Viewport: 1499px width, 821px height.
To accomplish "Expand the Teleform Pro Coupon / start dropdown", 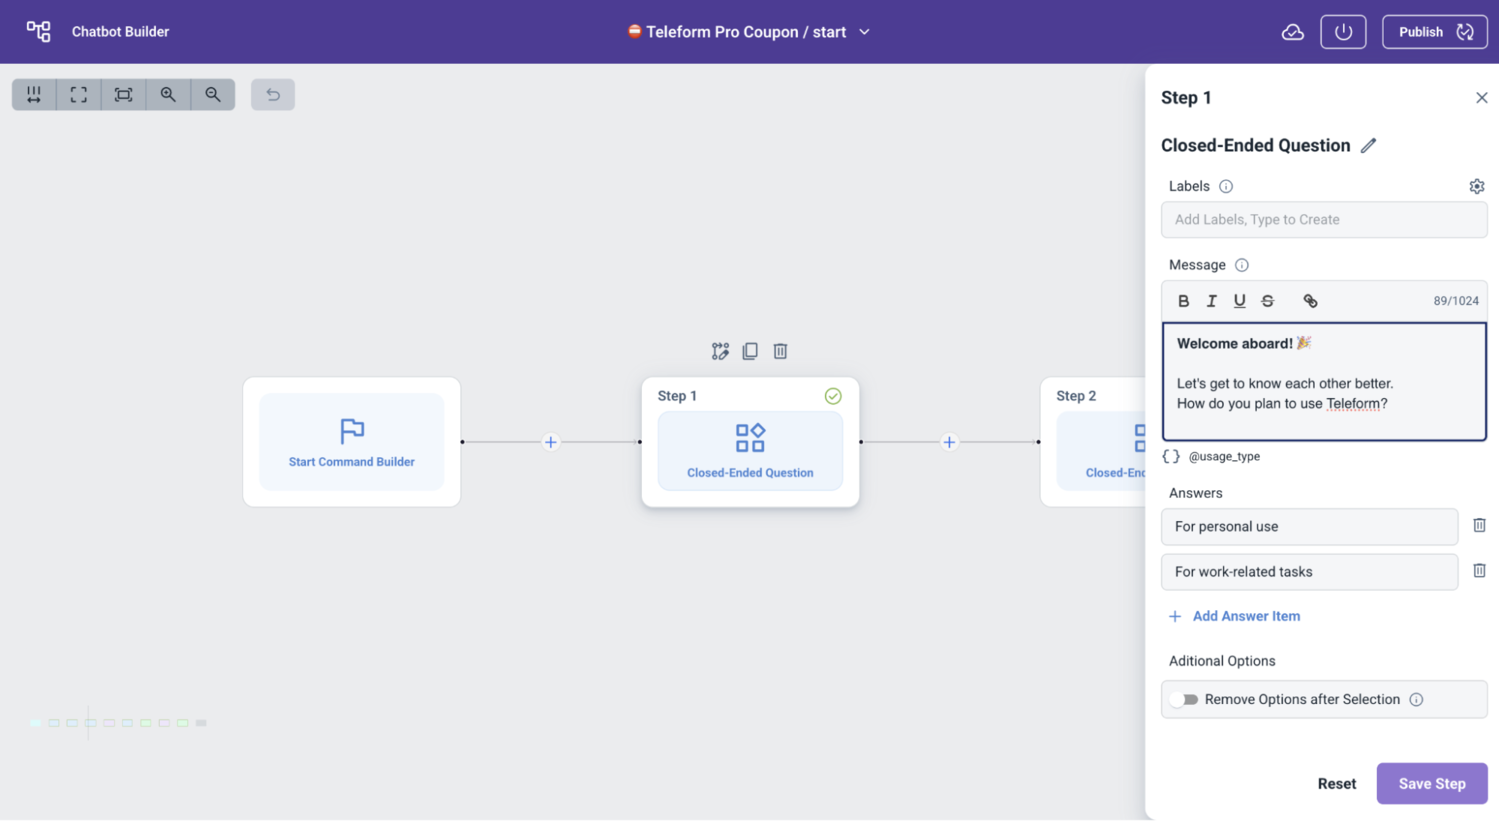I will 864,32.
